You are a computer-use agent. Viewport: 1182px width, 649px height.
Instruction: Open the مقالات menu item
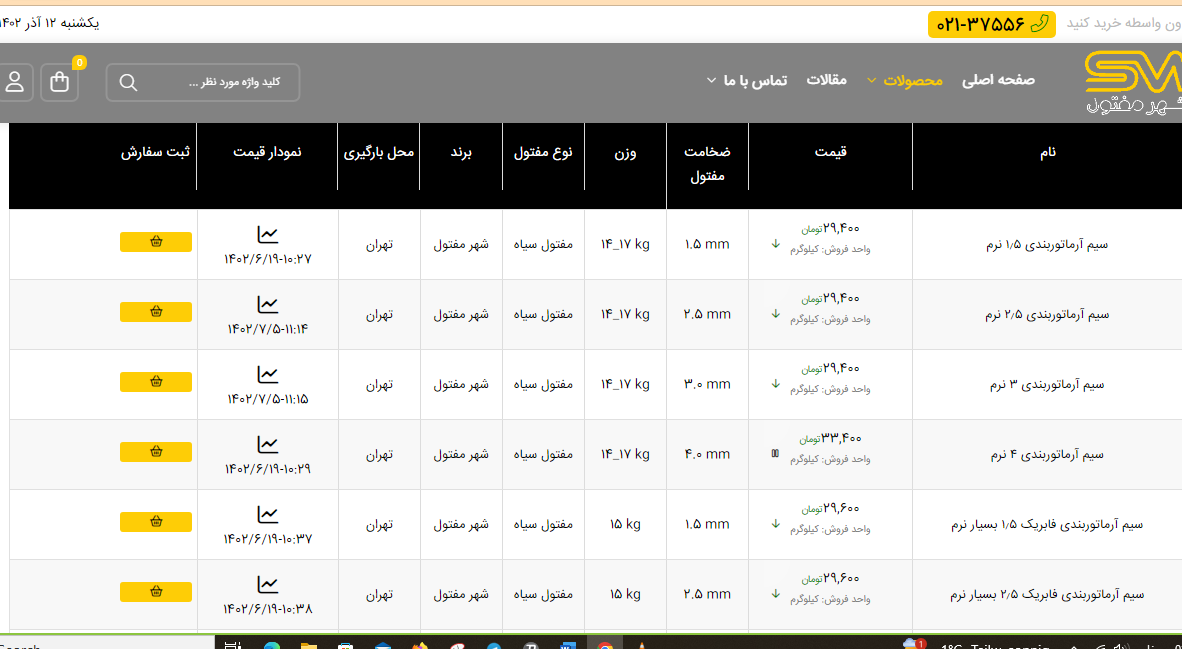[x=826, y=80]
